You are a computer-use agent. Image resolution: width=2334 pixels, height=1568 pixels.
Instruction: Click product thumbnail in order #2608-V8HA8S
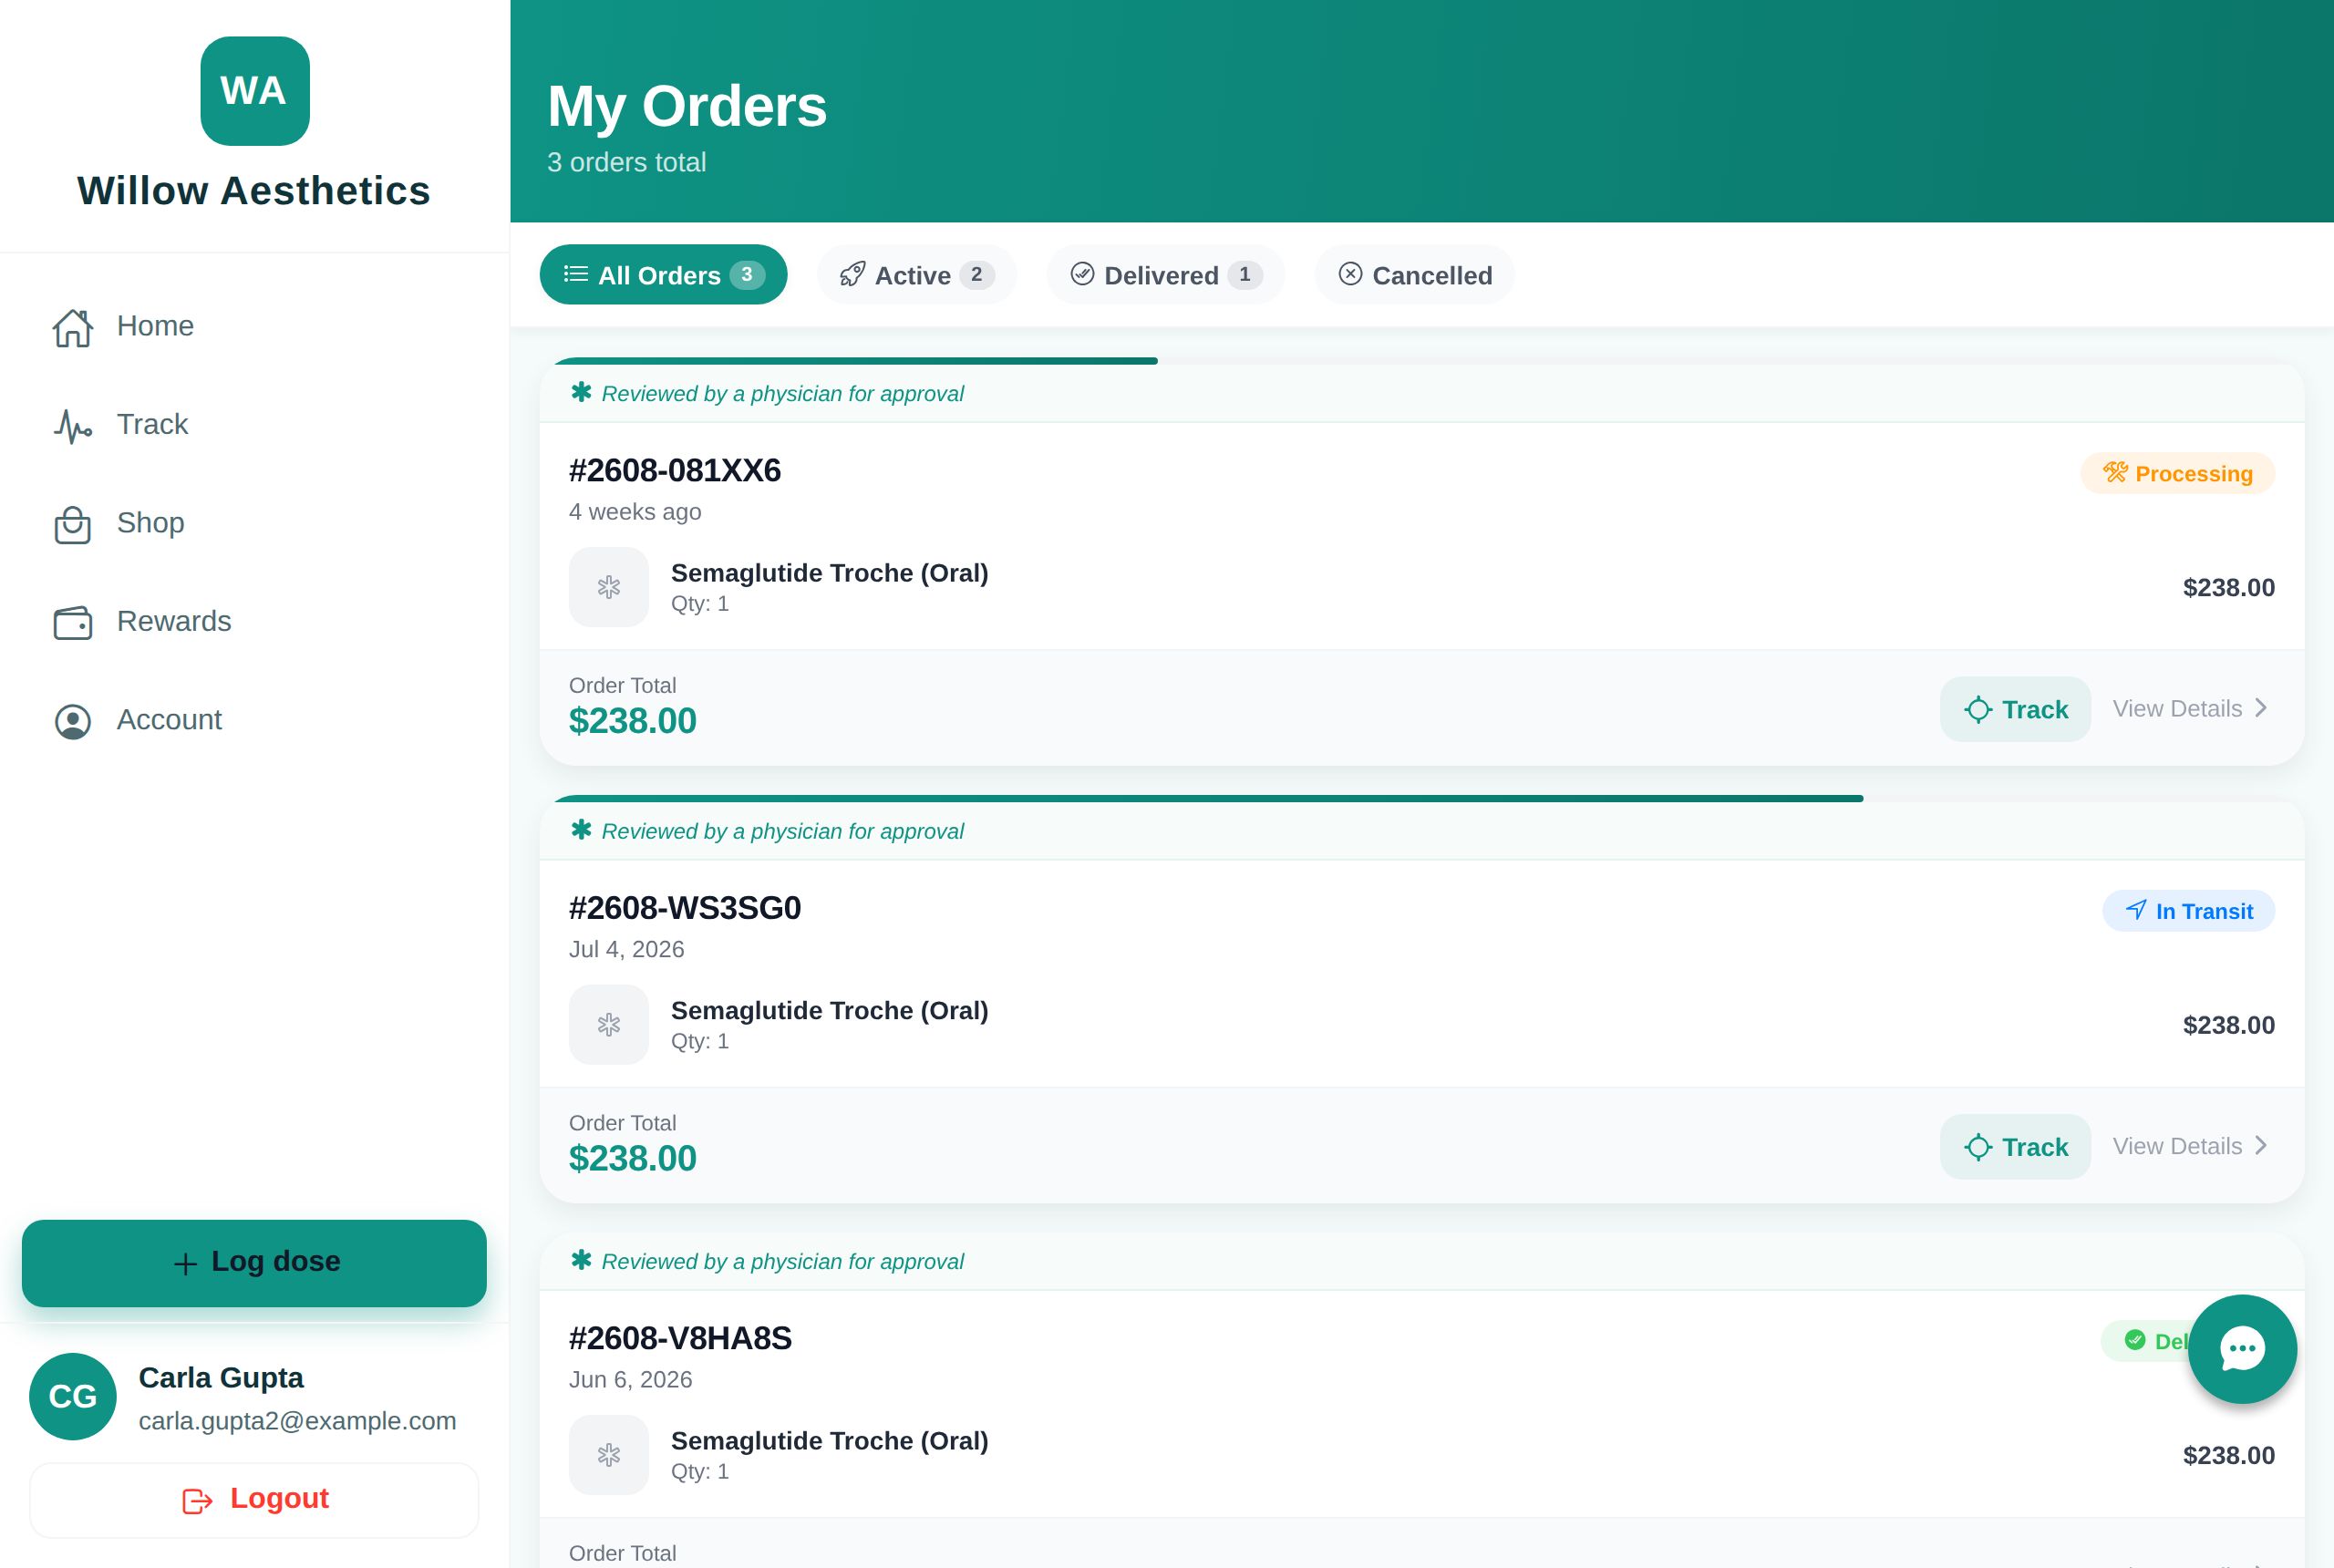click(609, 1455)
